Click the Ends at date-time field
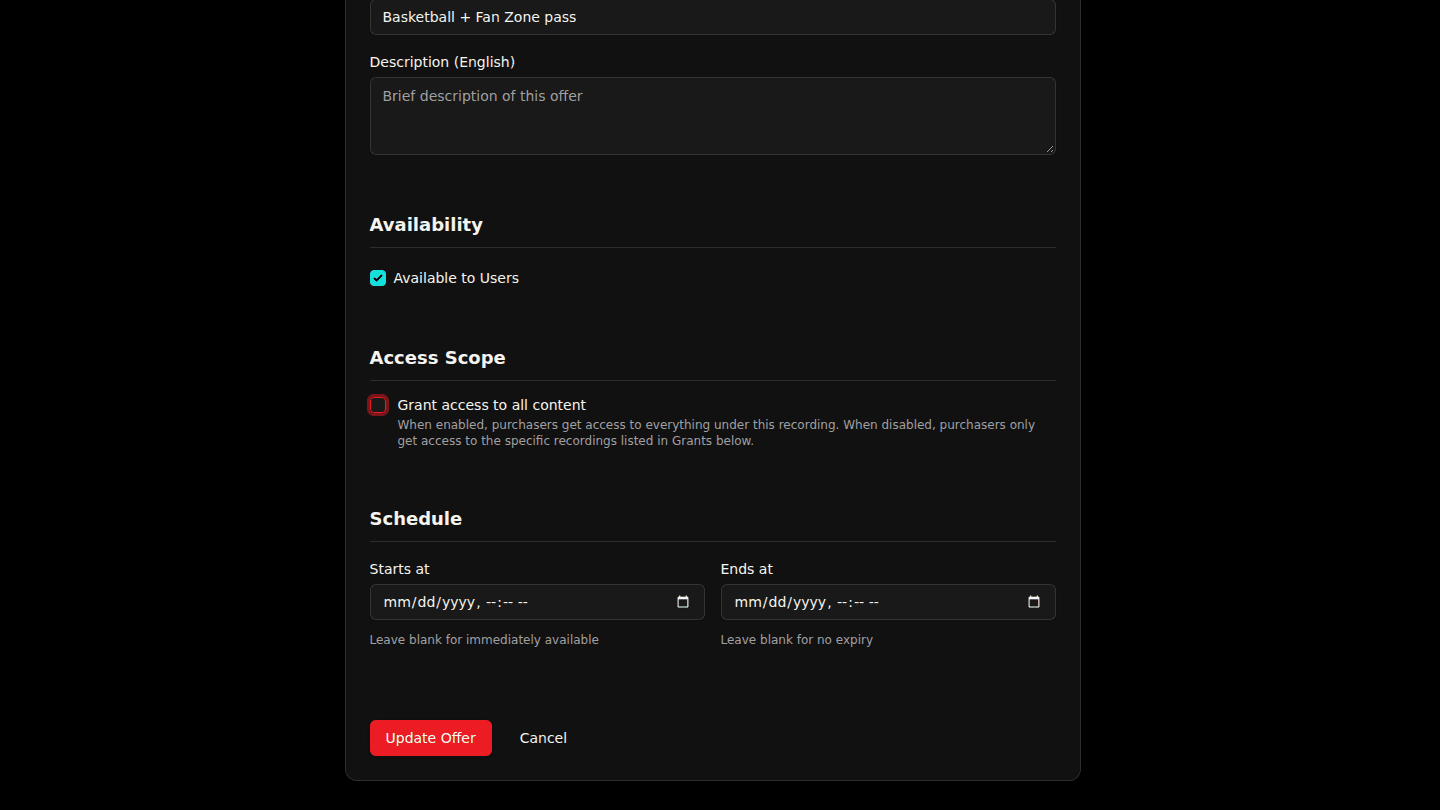1440x810 pixels. point(888,602)
